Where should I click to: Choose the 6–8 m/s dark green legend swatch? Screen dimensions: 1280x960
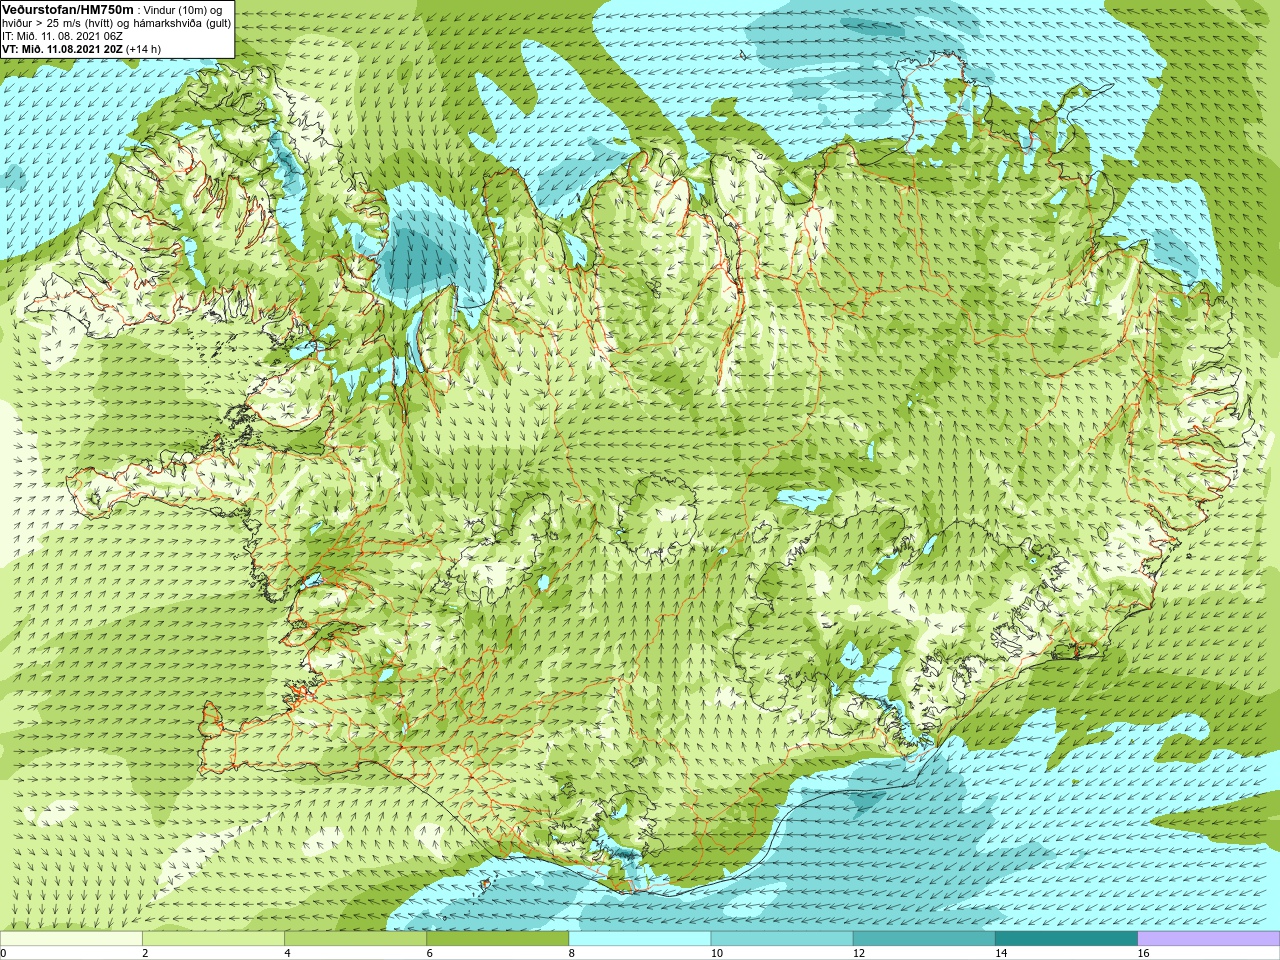click(497, 939)
